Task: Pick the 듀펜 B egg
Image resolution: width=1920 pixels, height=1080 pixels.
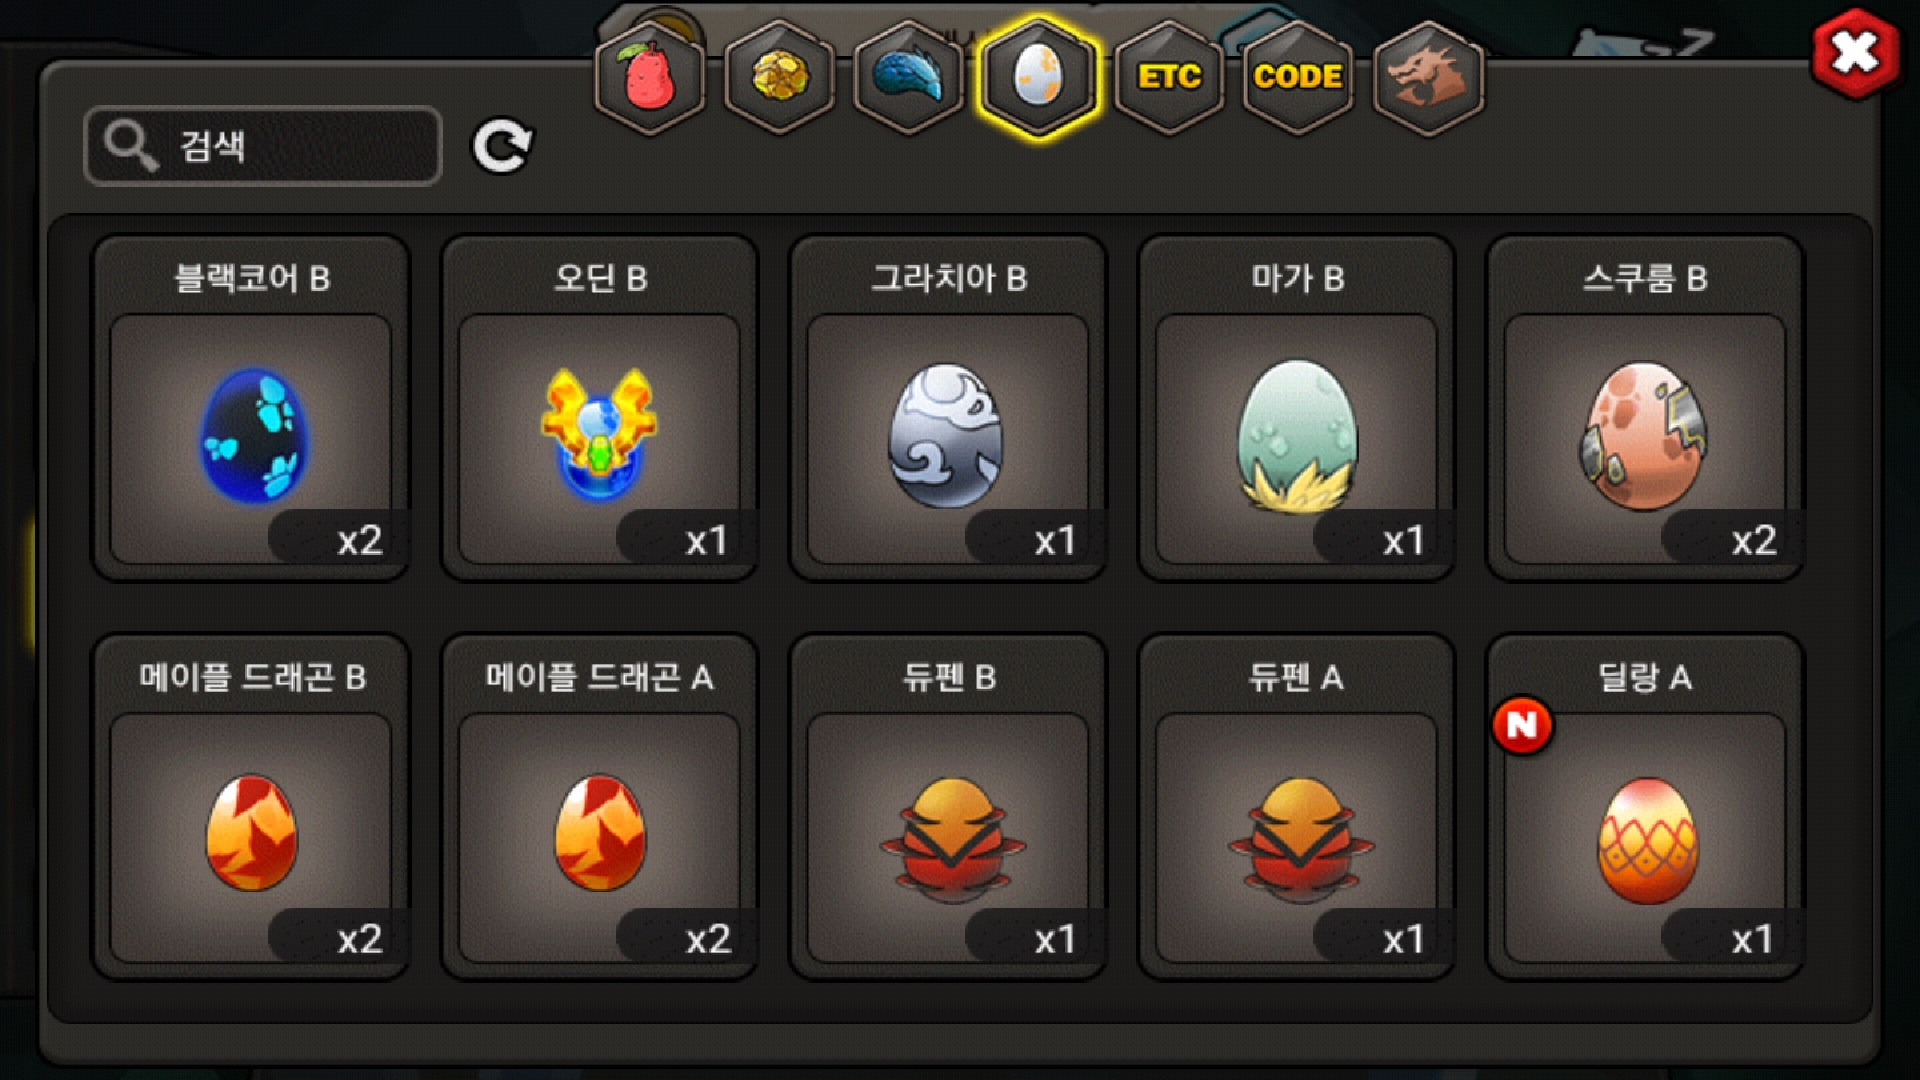Action: point(948,807)
